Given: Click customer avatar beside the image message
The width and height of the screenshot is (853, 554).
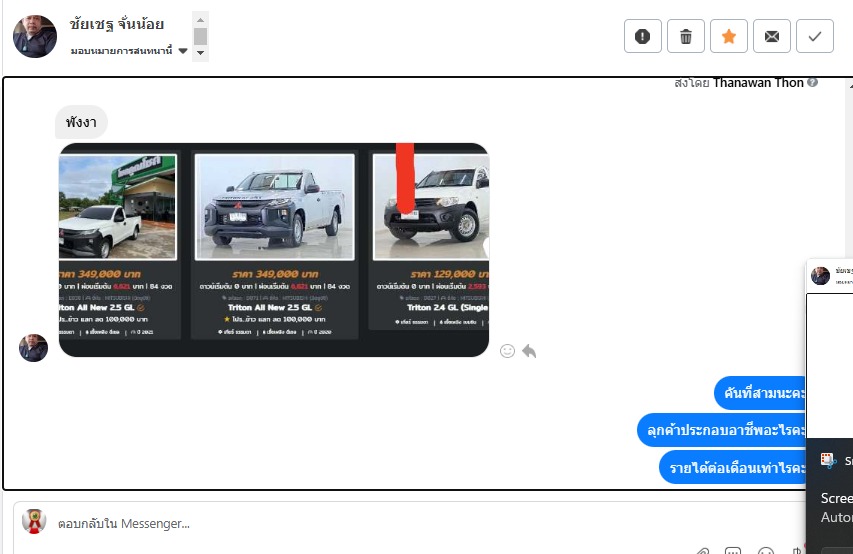Looking at the screenshot, I should (33, 348).
